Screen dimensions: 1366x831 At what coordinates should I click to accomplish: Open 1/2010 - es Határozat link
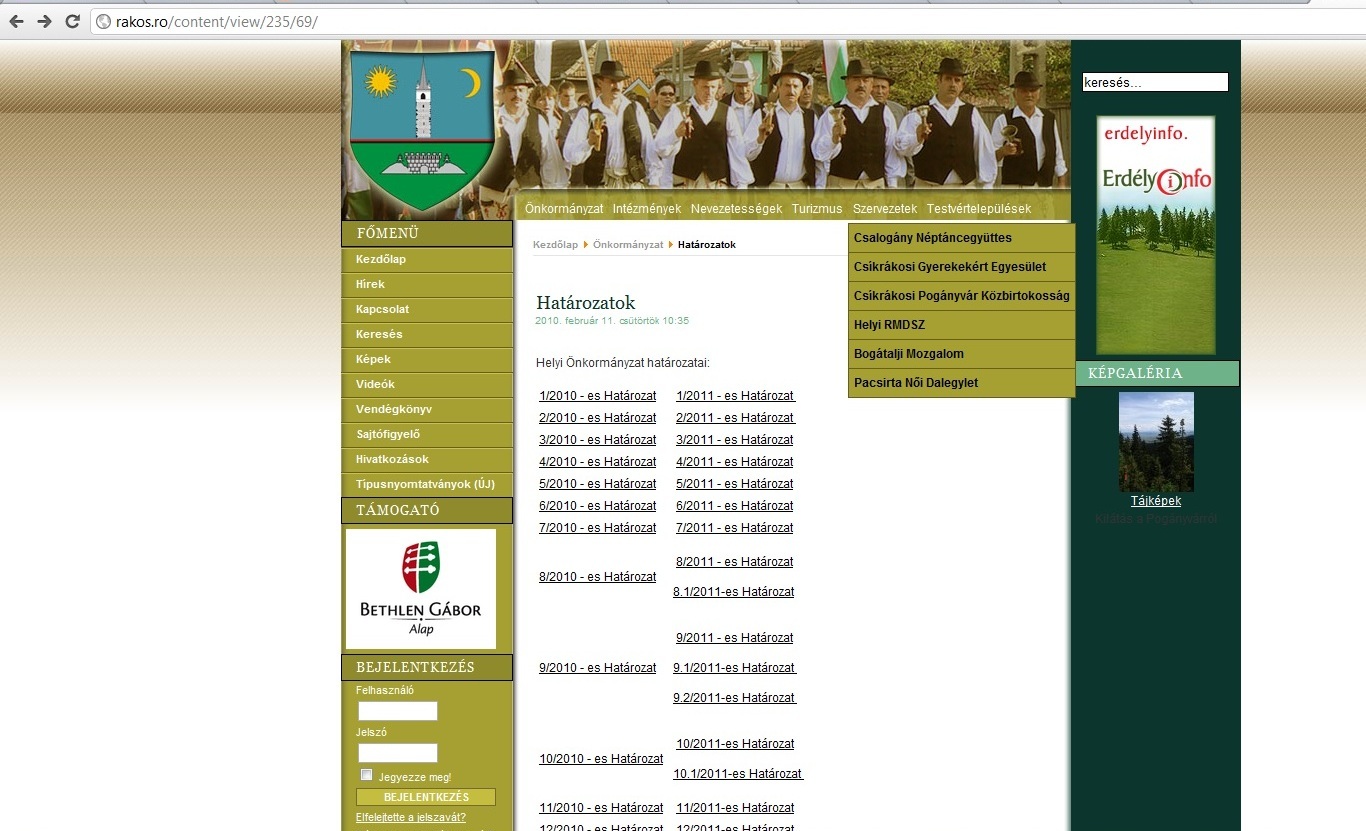coord(598,396)
